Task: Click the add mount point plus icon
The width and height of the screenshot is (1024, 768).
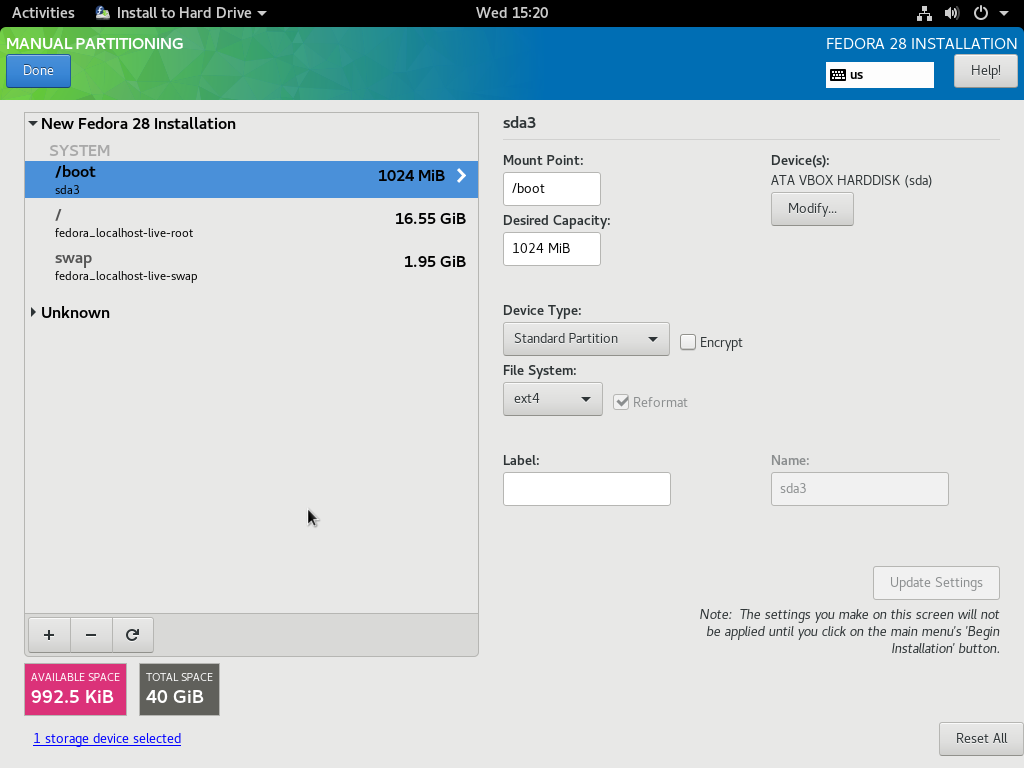Action: (x=49, y=635)
